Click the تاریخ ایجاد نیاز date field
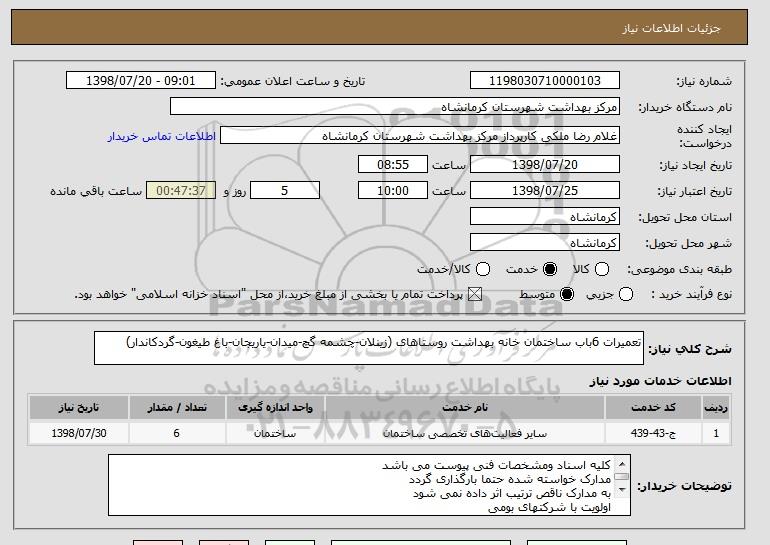Image resolution: width=770 pixels, height=545 pixels. pos(545,164)
